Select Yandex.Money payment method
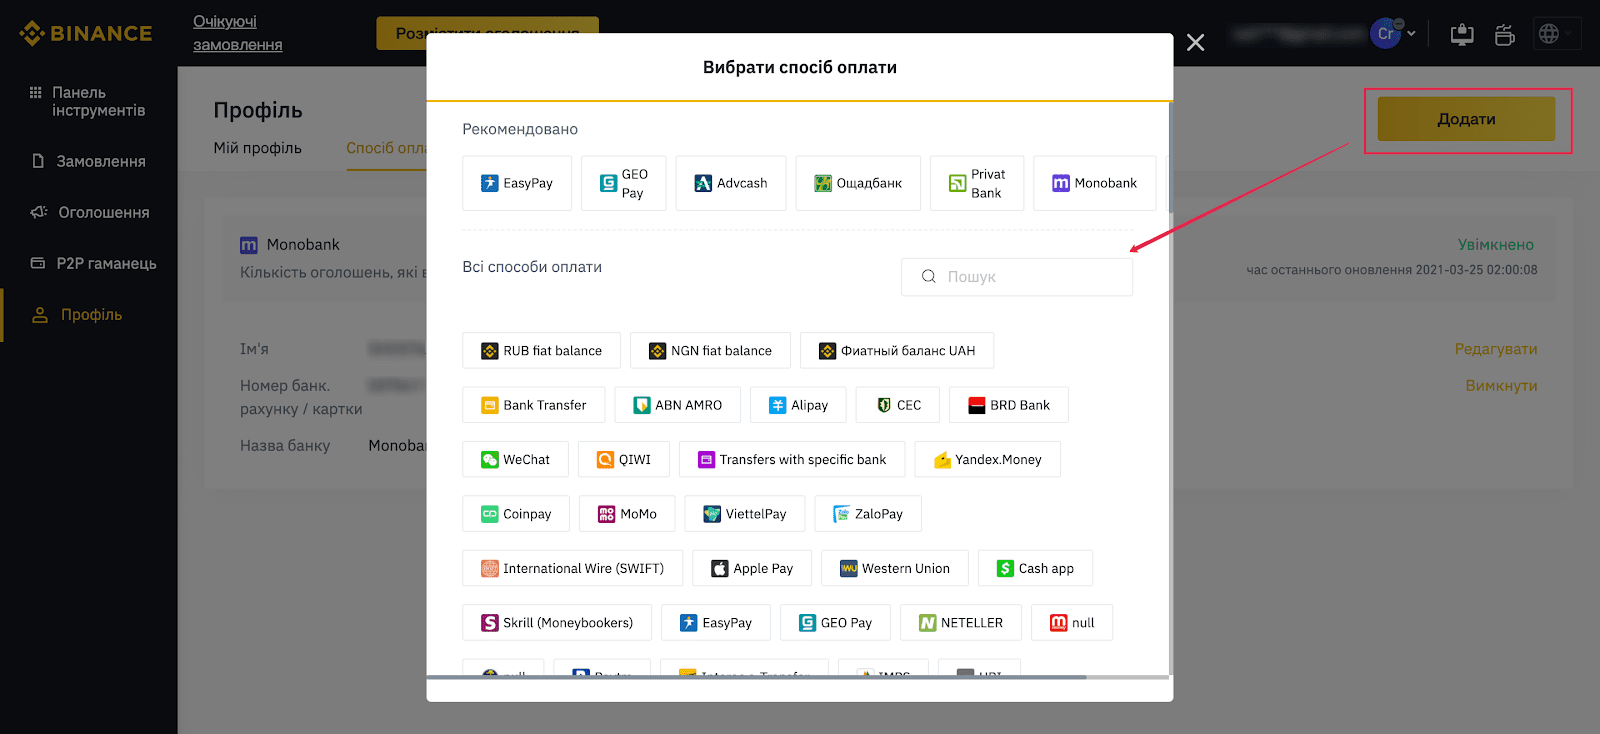The image size is (1600, 734). 987,460
